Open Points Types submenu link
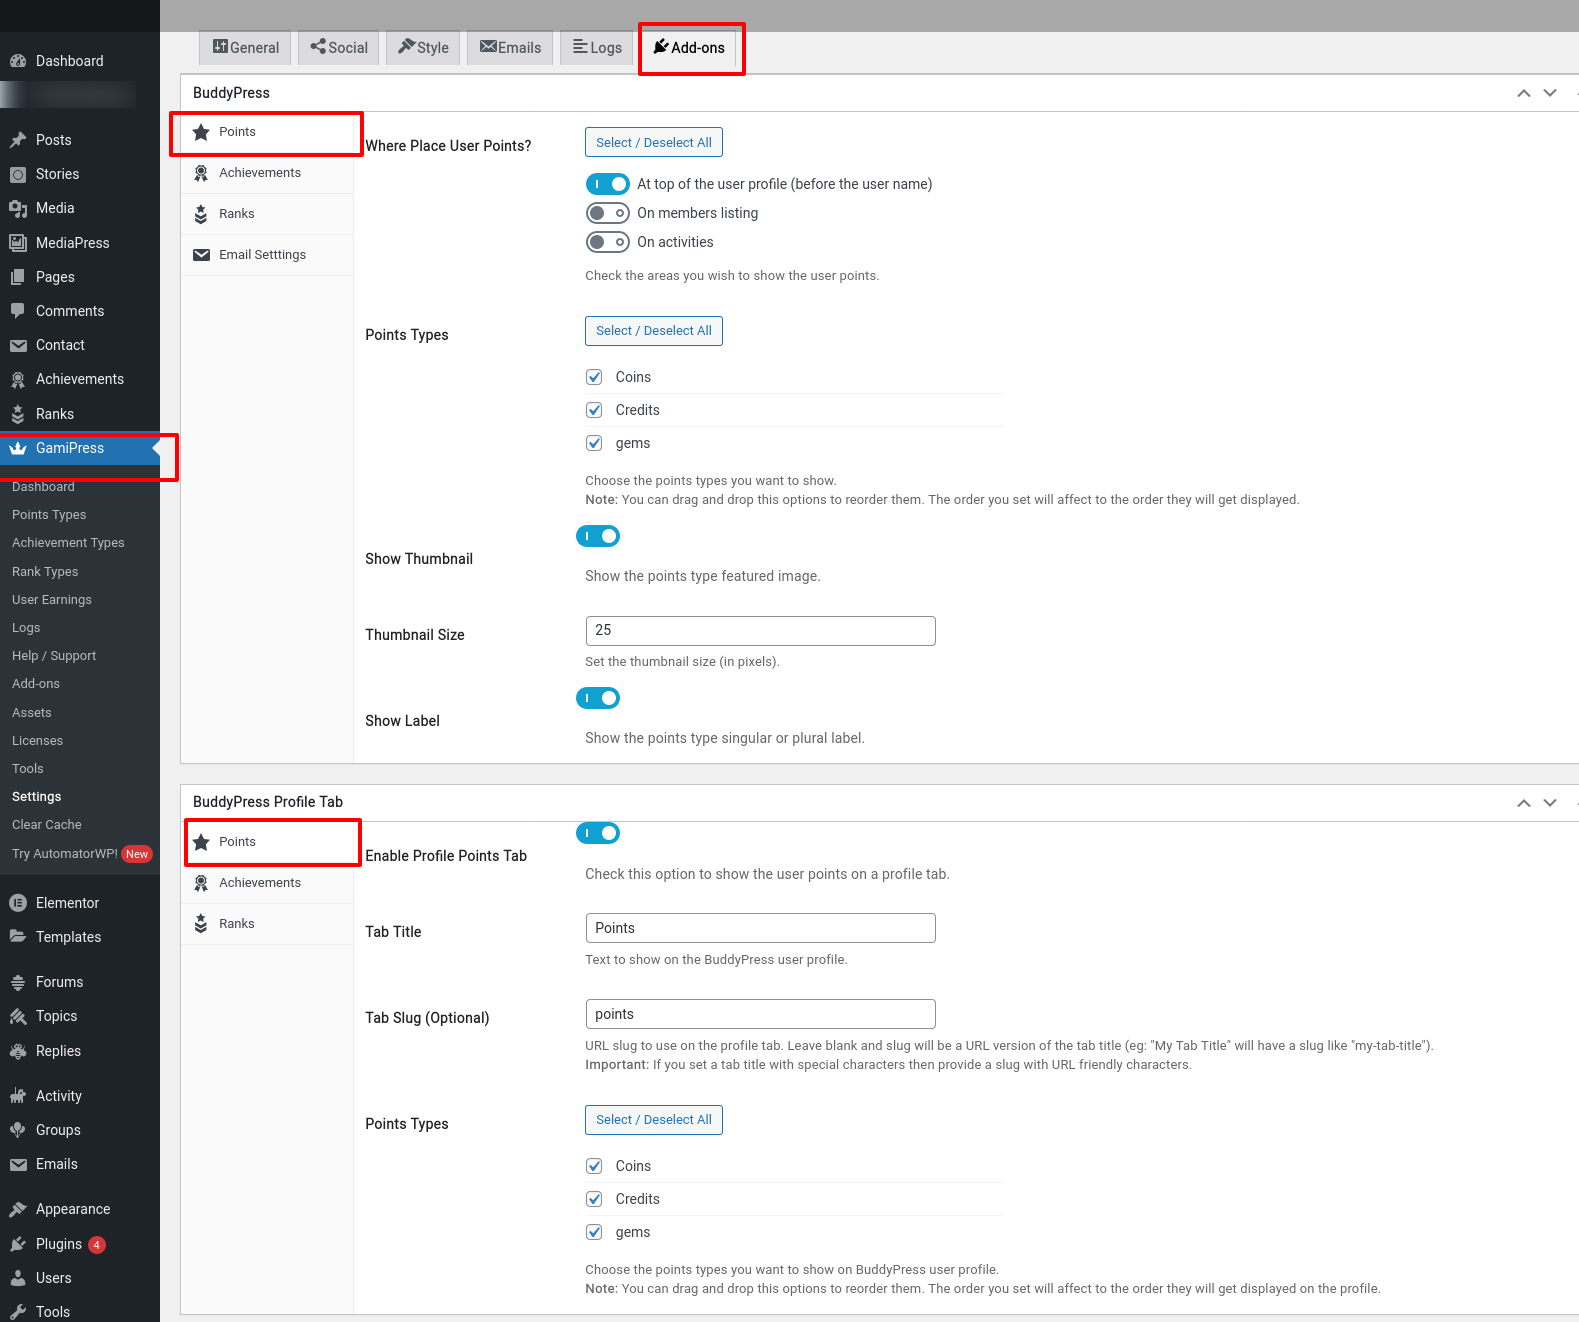This screenshot has width=1579, height=1322. 49,515
